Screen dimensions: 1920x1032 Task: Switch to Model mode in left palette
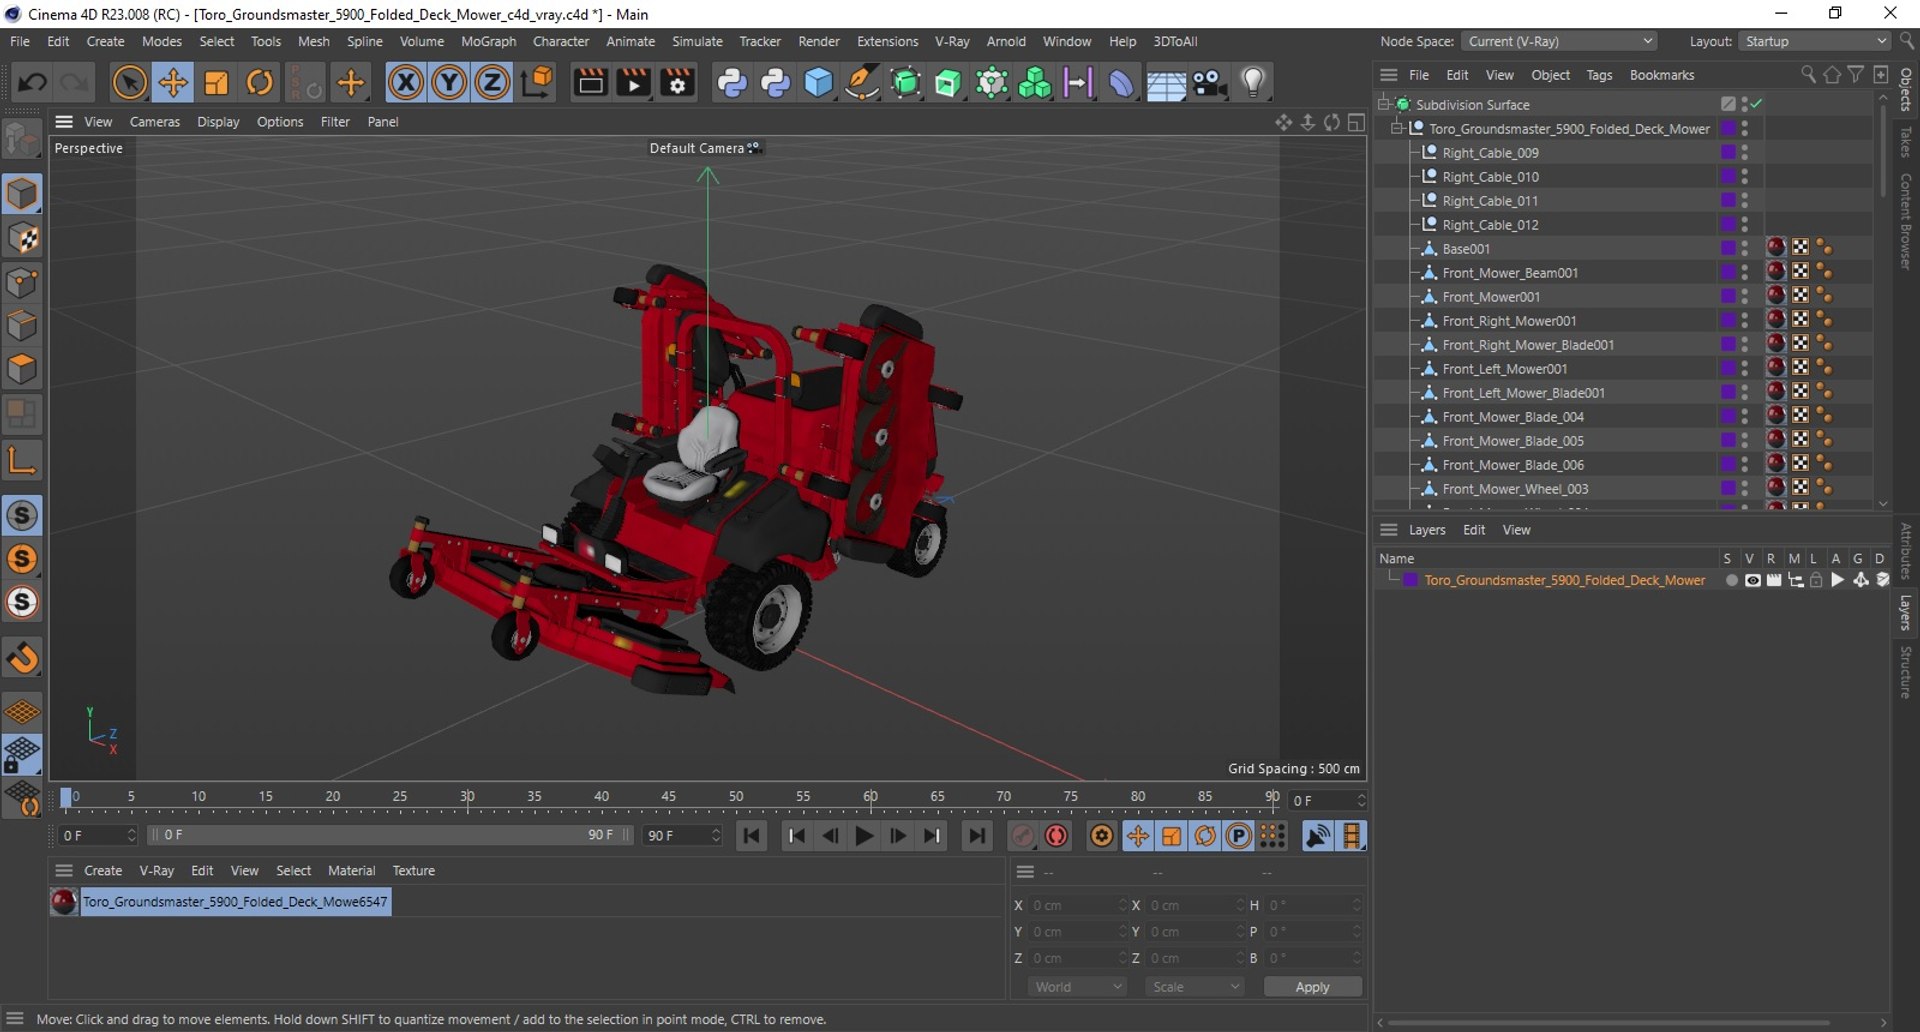22,194
